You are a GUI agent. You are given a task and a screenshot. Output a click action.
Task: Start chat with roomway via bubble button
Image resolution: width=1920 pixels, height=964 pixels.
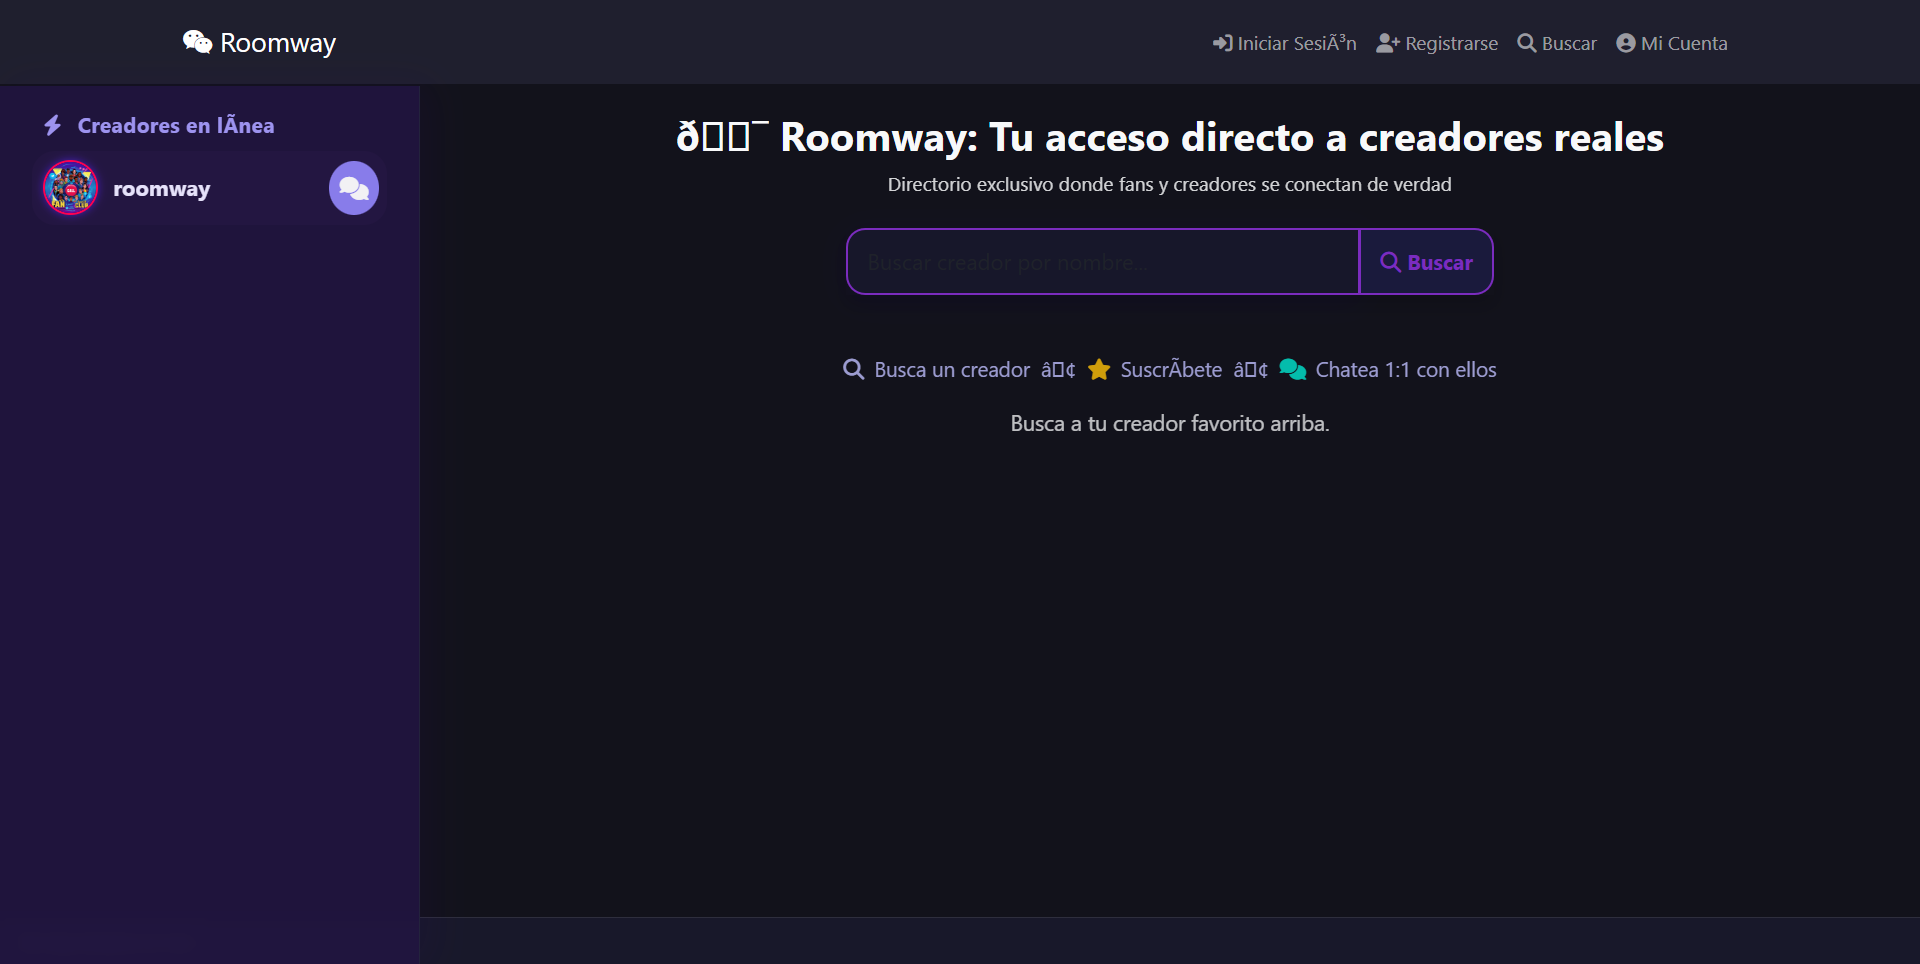click(354, 188)
